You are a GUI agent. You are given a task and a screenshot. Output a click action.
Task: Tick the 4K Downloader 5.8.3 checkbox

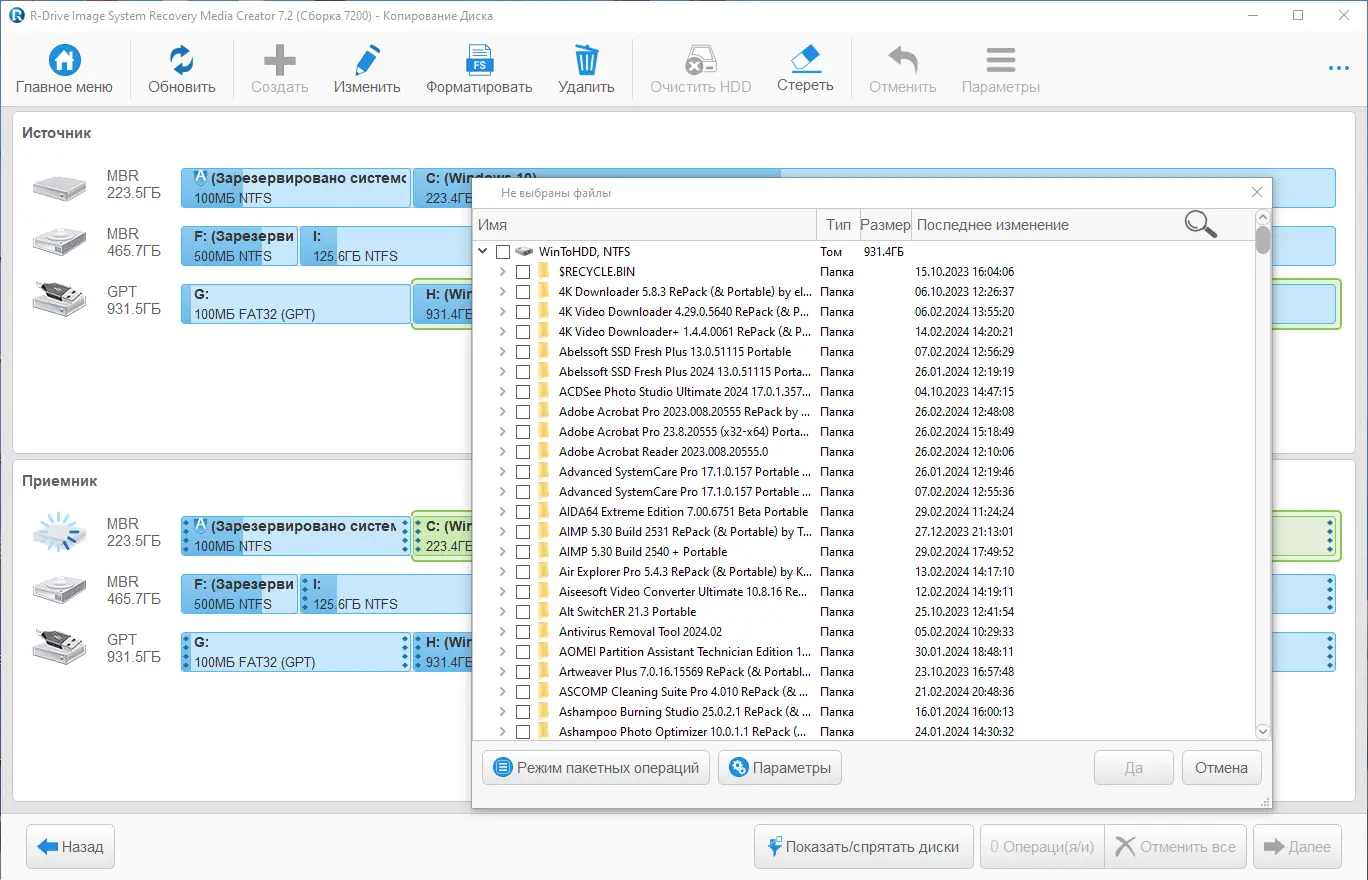(x=523, y=292)
